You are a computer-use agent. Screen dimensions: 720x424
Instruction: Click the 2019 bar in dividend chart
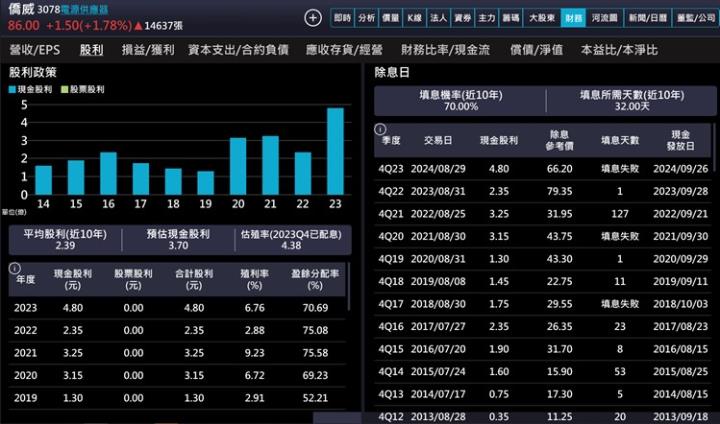point(206,183)
